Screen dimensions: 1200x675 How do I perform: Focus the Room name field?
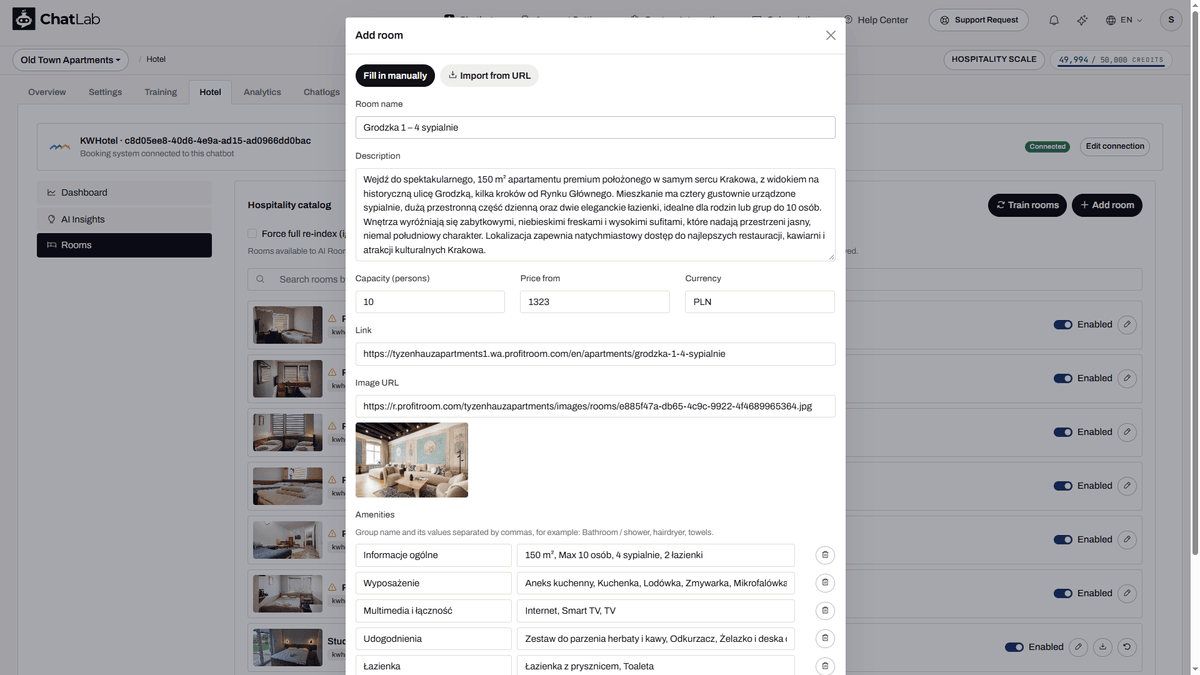(x=595, y=127)
